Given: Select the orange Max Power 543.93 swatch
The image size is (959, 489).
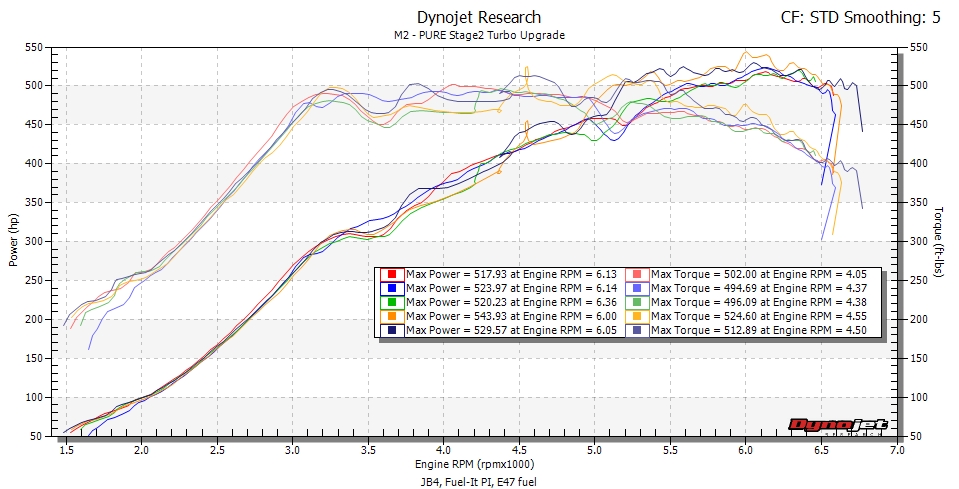Looking at the screenshot, I should (x=392, y=316).
